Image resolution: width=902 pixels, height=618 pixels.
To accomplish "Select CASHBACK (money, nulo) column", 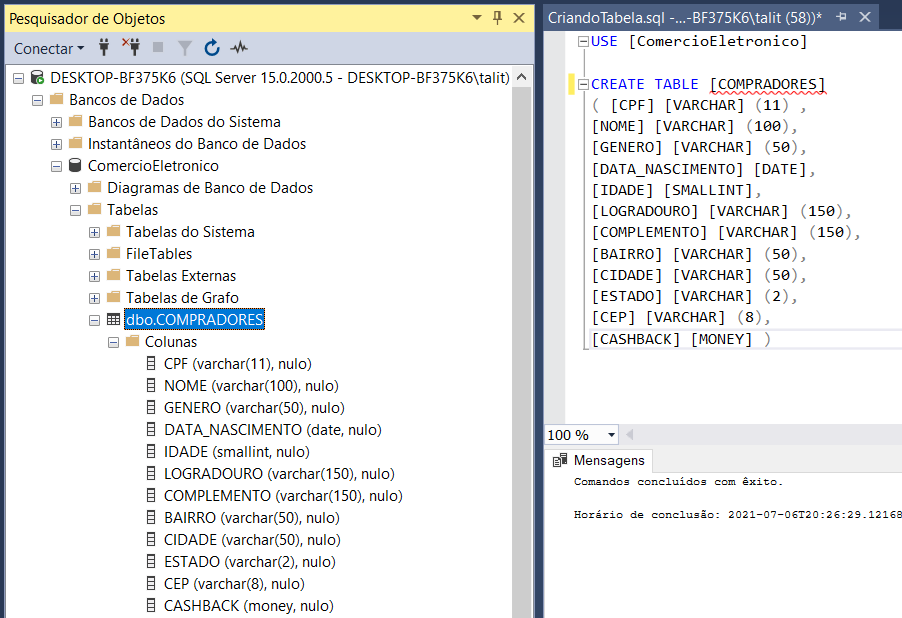I will point(249,605).
